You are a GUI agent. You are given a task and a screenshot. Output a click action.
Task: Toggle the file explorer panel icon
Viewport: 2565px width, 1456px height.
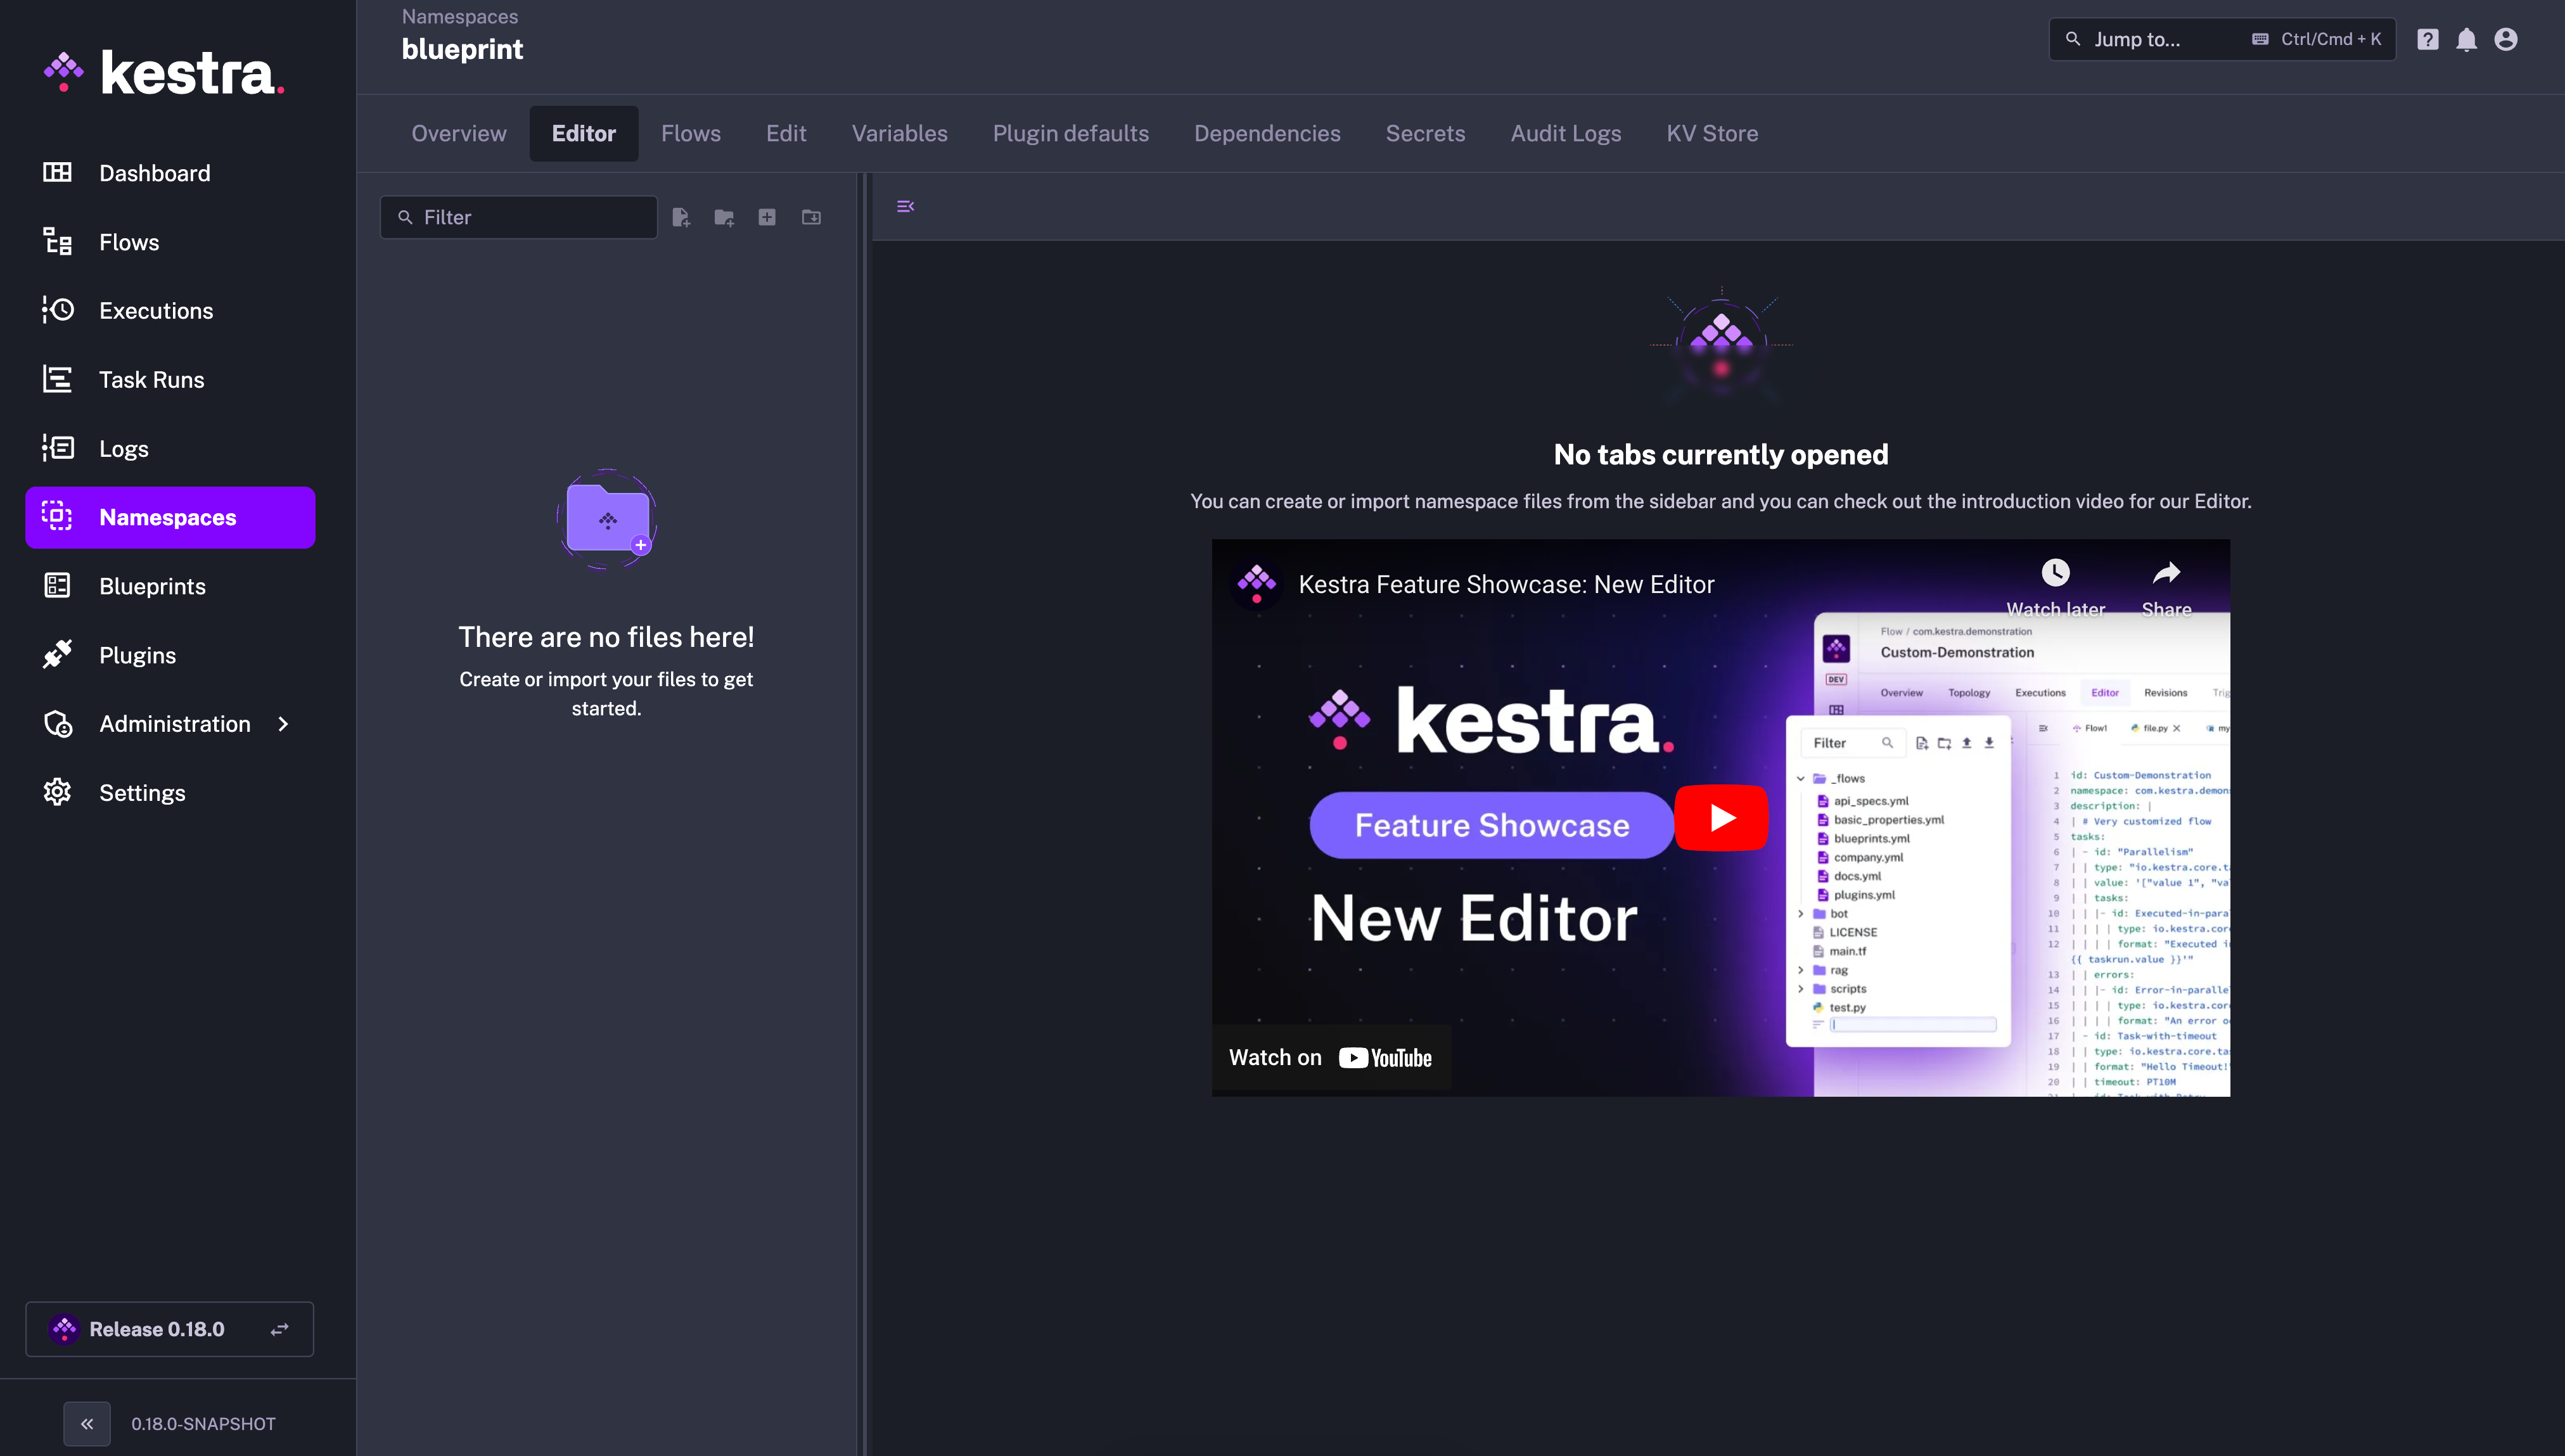click(905, 206)
